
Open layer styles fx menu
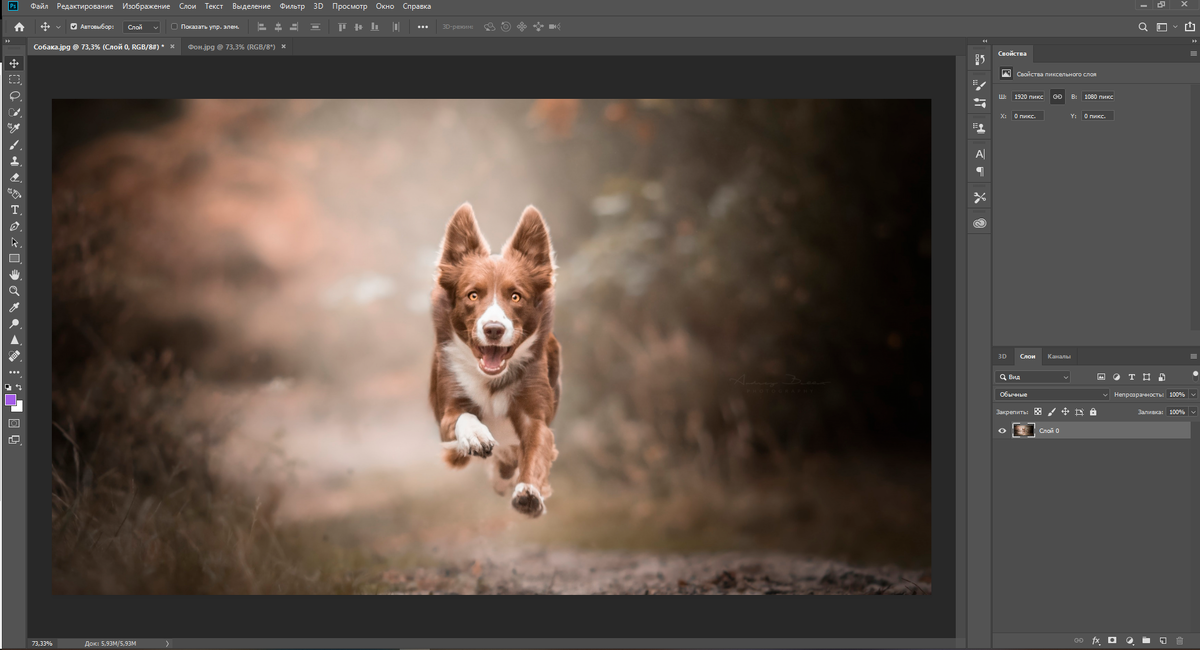[1096, 640]
